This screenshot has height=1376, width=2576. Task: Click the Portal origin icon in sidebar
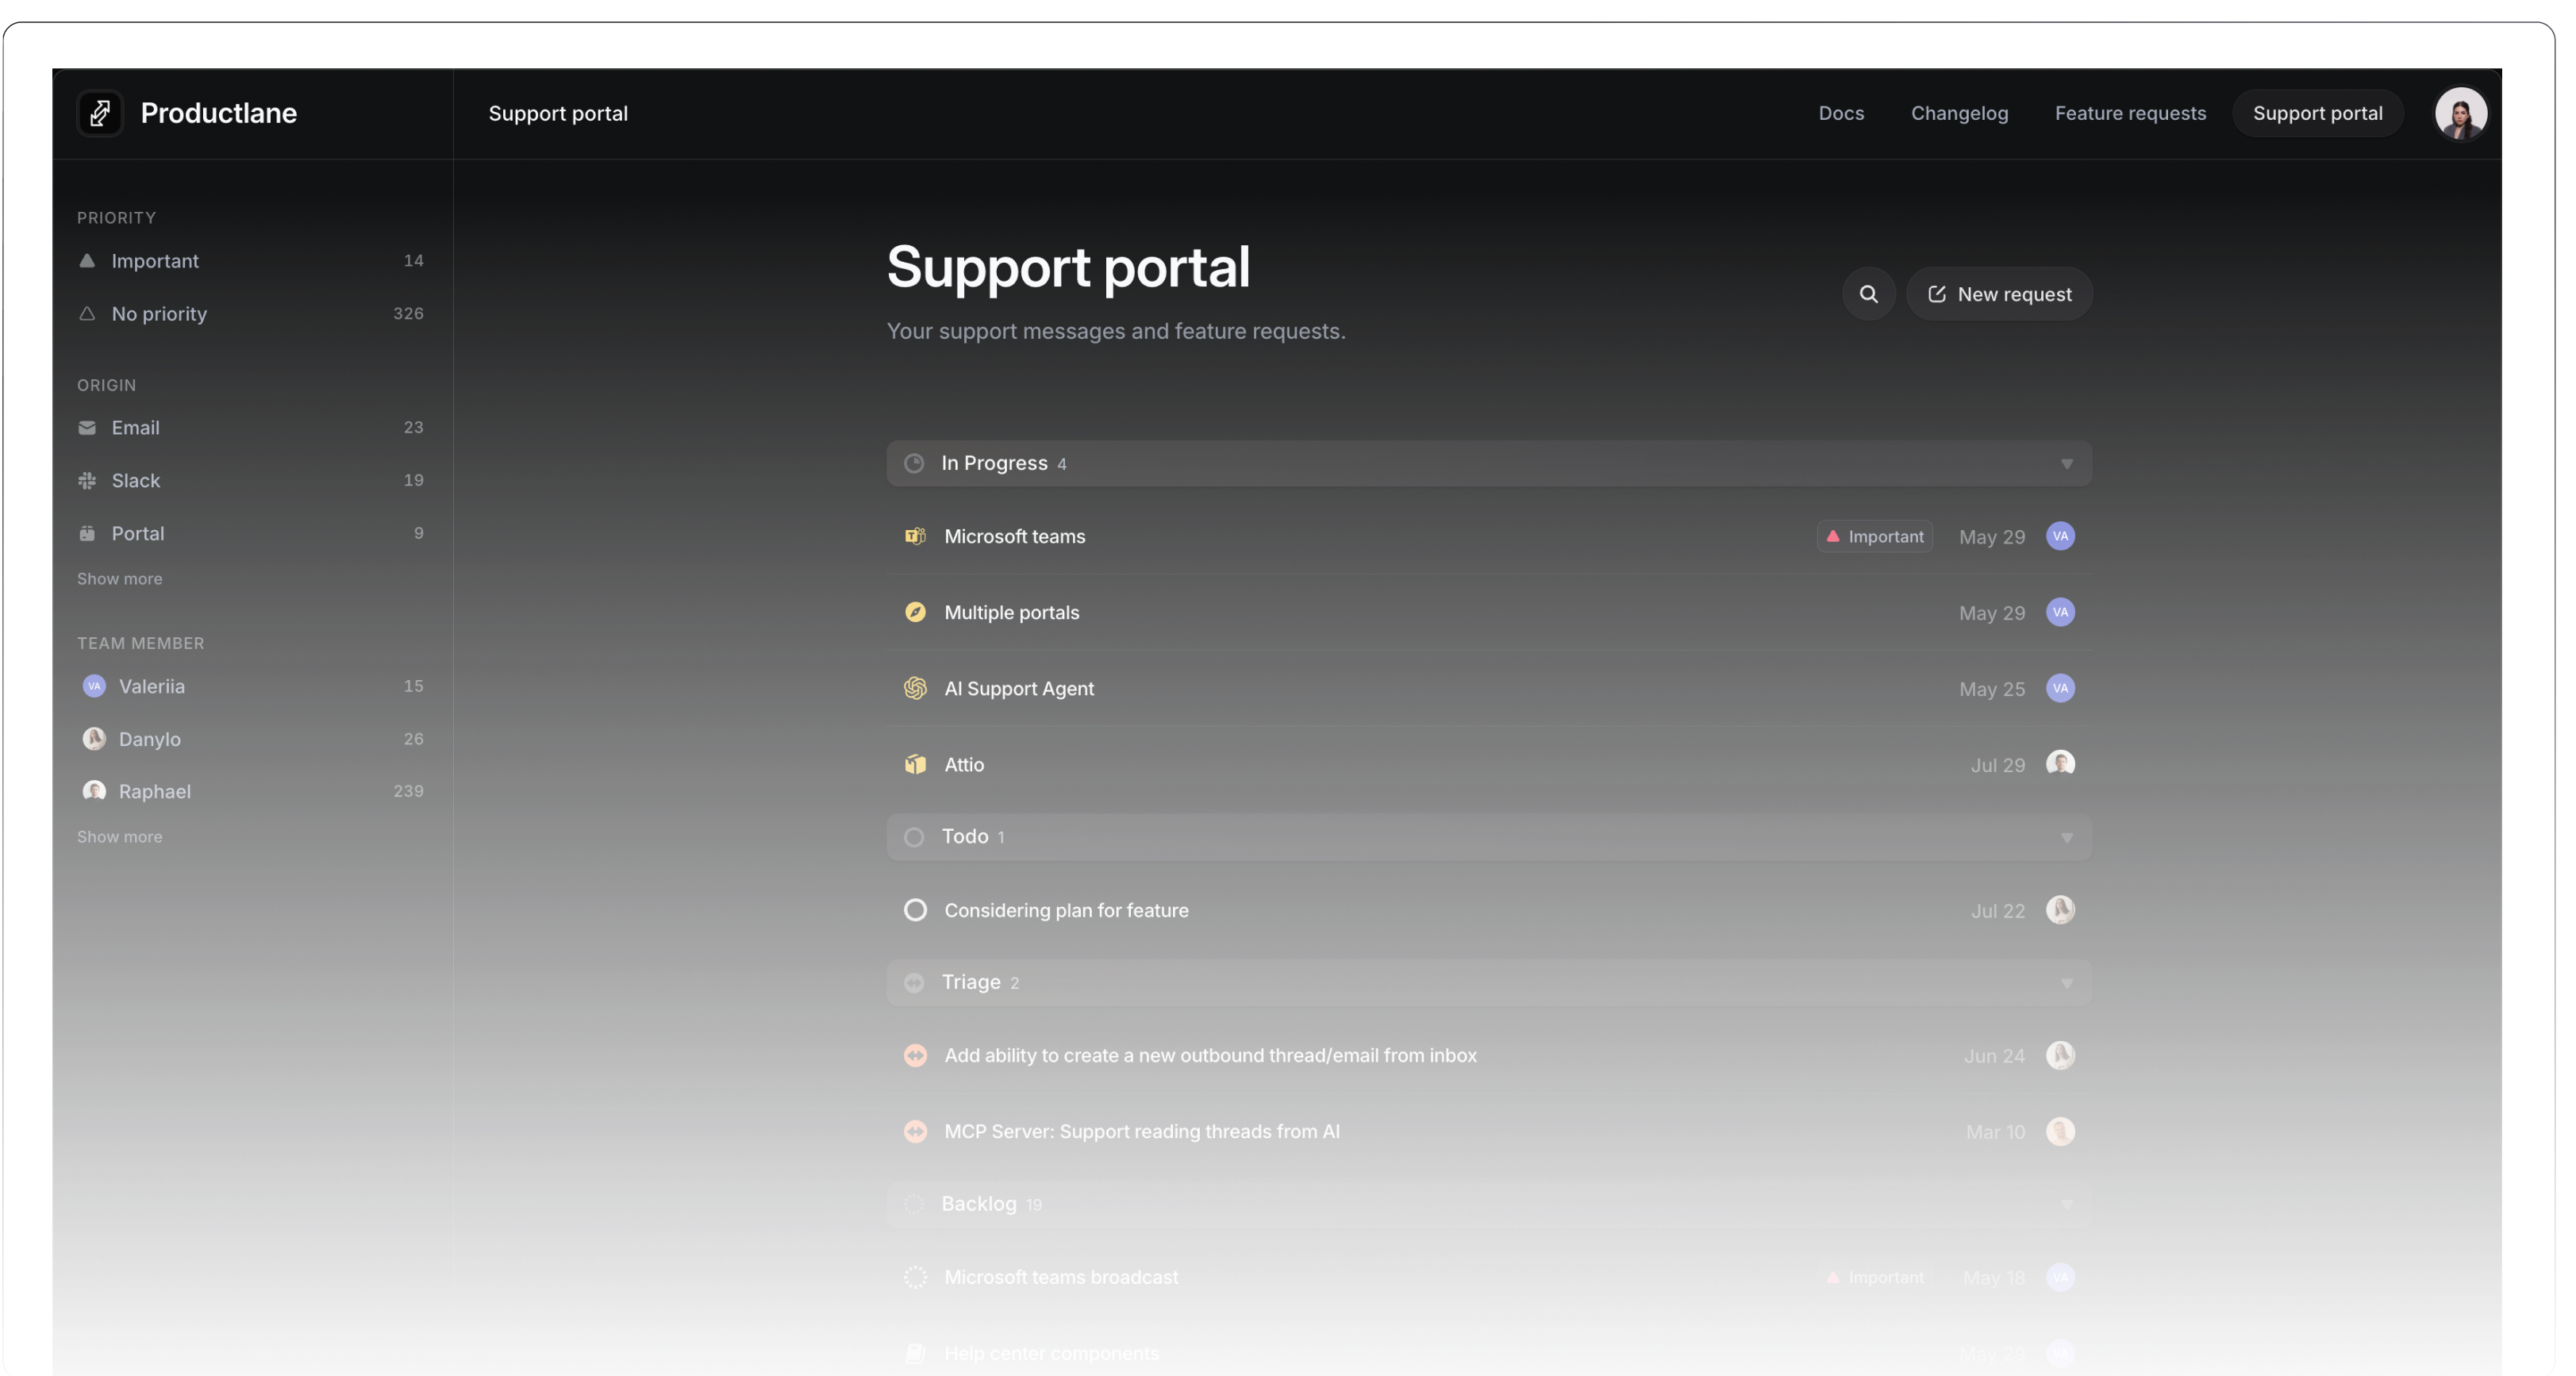[x=87, y=534]
